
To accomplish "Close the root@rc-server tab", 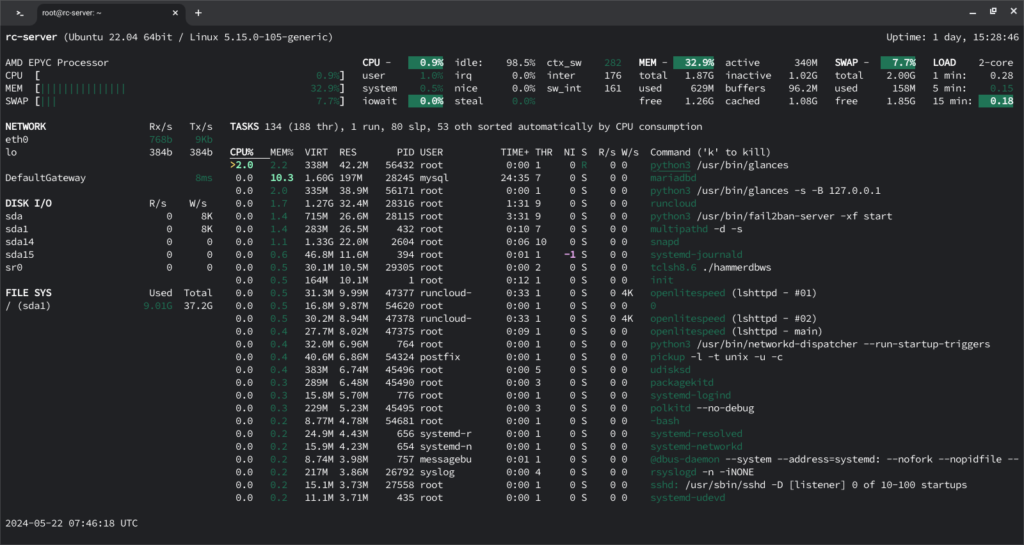I will (x=175, y=13).
